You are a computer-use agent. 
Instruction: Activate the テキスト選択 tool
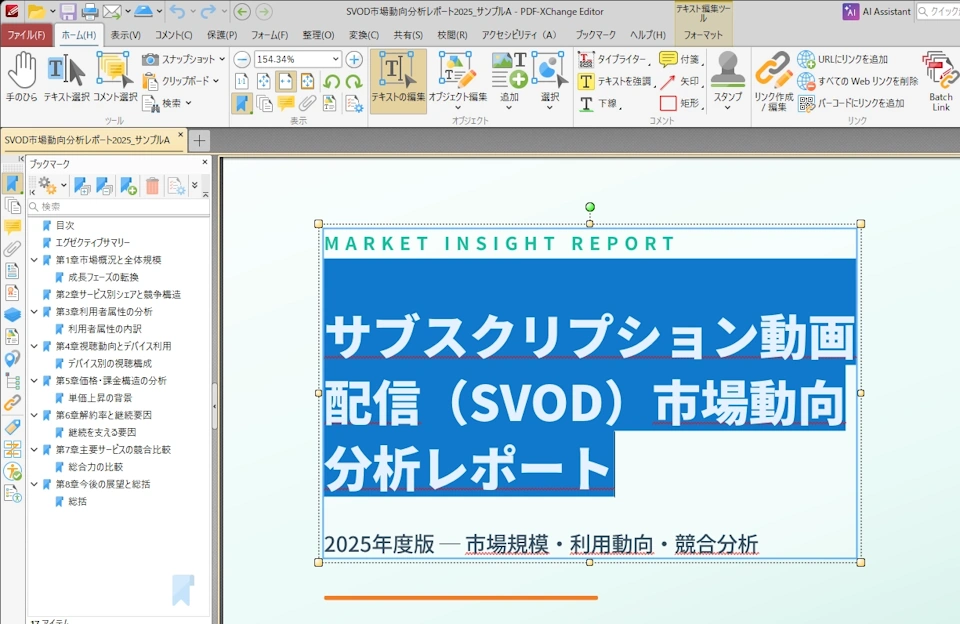(x=66, y=77)
